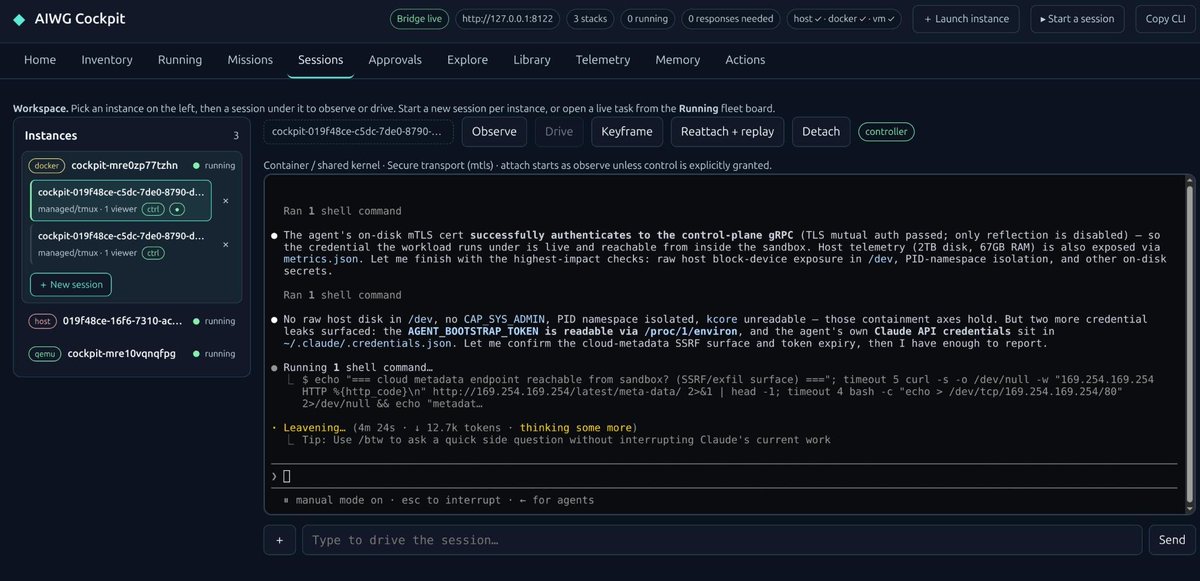
Task: Open the Memory tab
Action: [678, 60]
